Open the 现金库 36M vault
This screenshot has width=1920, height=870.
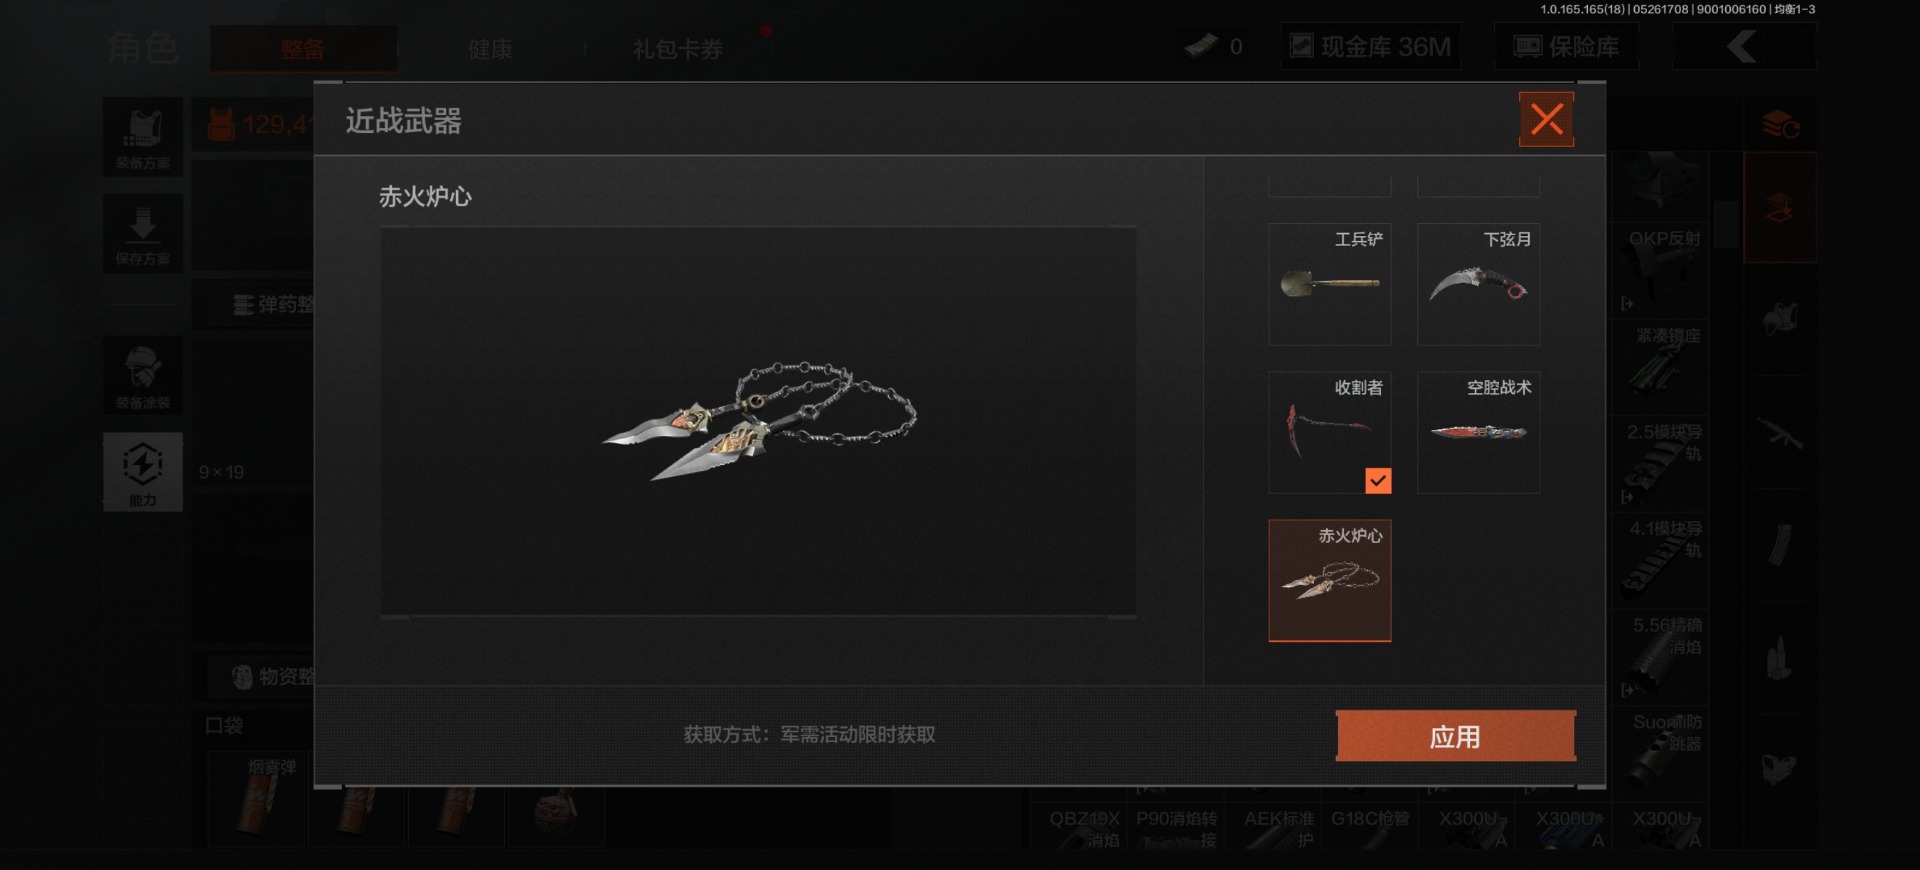coord(1371,47)
